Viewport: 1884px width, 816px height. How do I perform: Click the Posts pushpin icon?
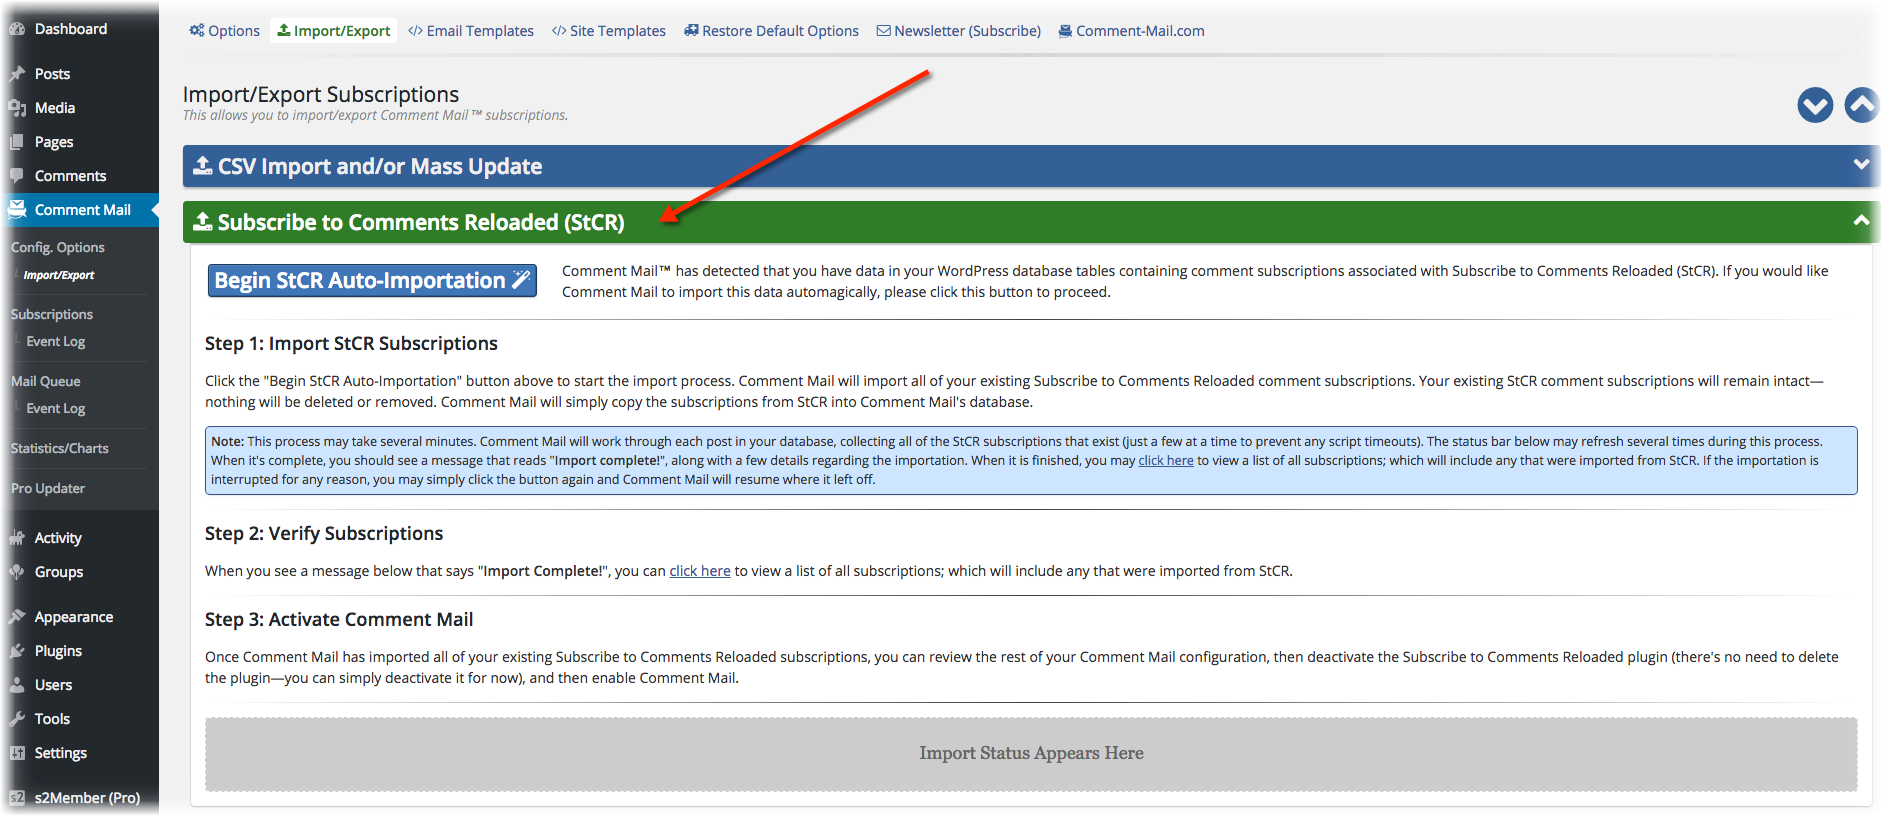point(17,74)
